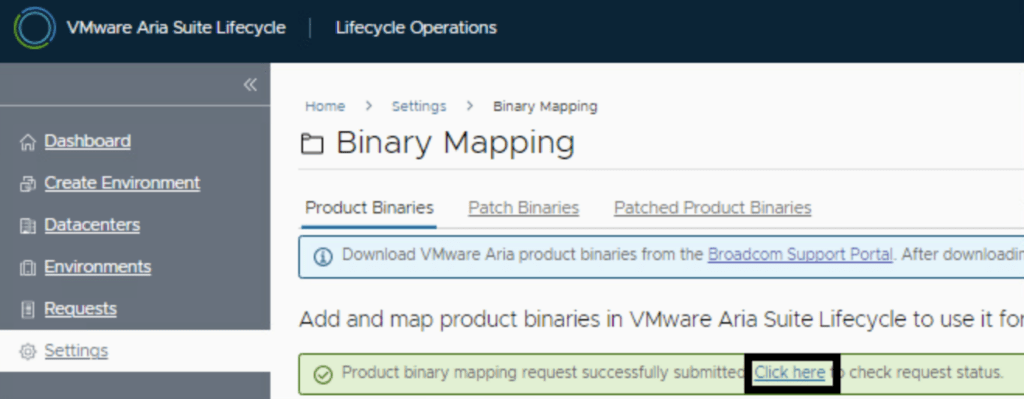Open the Requests list
1024x399 pixels.
[80, 308]
